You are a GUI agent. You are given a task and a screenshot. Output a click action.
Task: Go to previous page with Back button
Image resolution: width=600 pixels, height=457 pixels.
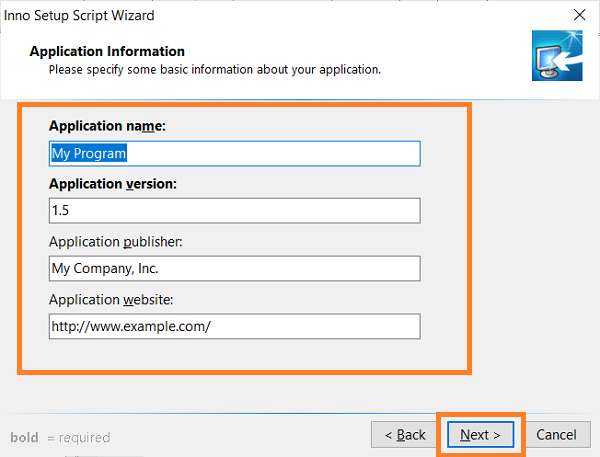tap(405, 434)
